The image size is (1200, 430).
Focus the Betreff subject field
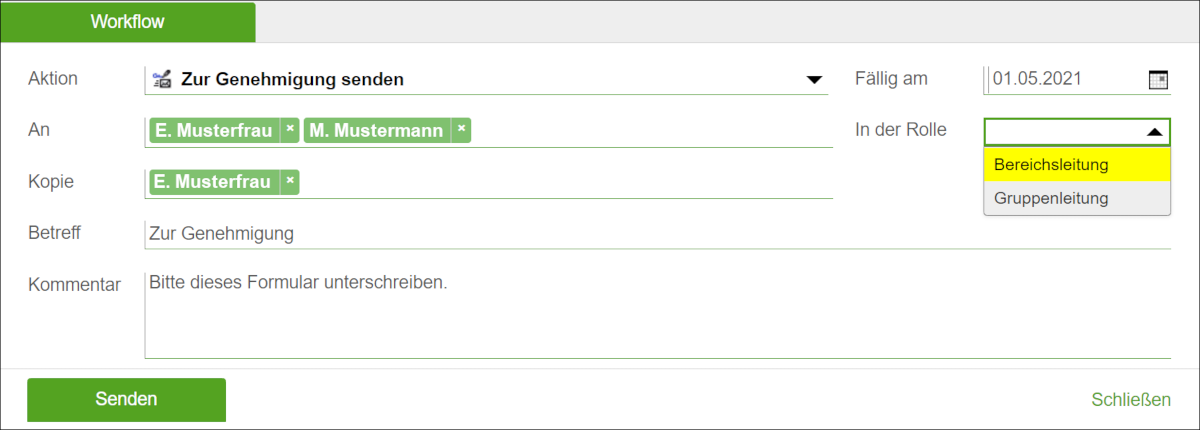pyautogui.click(x=658, y=234)
